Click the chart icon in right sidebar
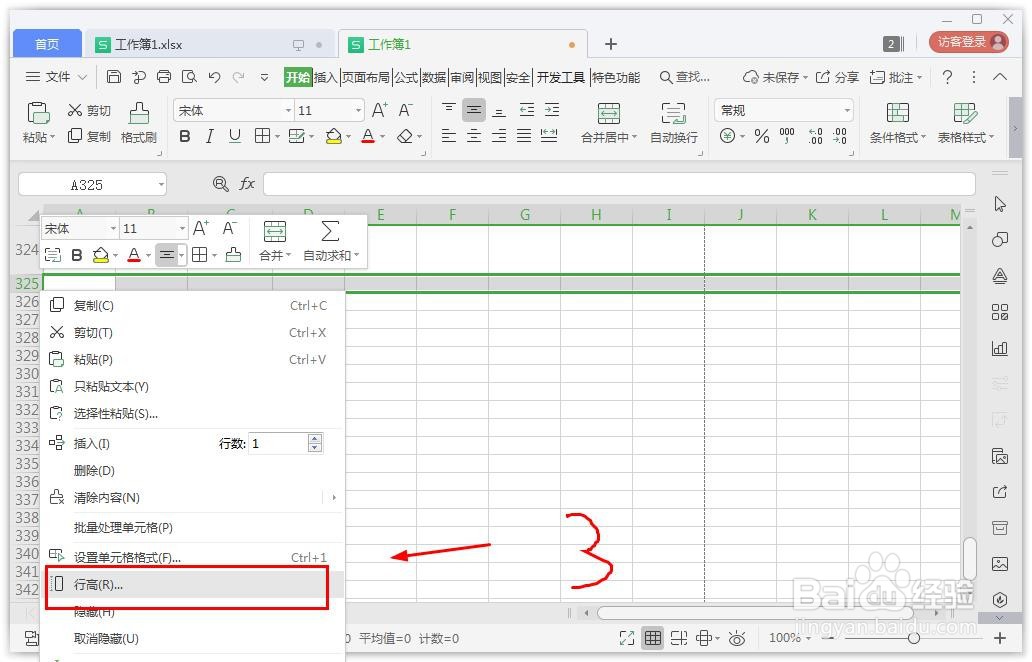 coord(1000,347)
